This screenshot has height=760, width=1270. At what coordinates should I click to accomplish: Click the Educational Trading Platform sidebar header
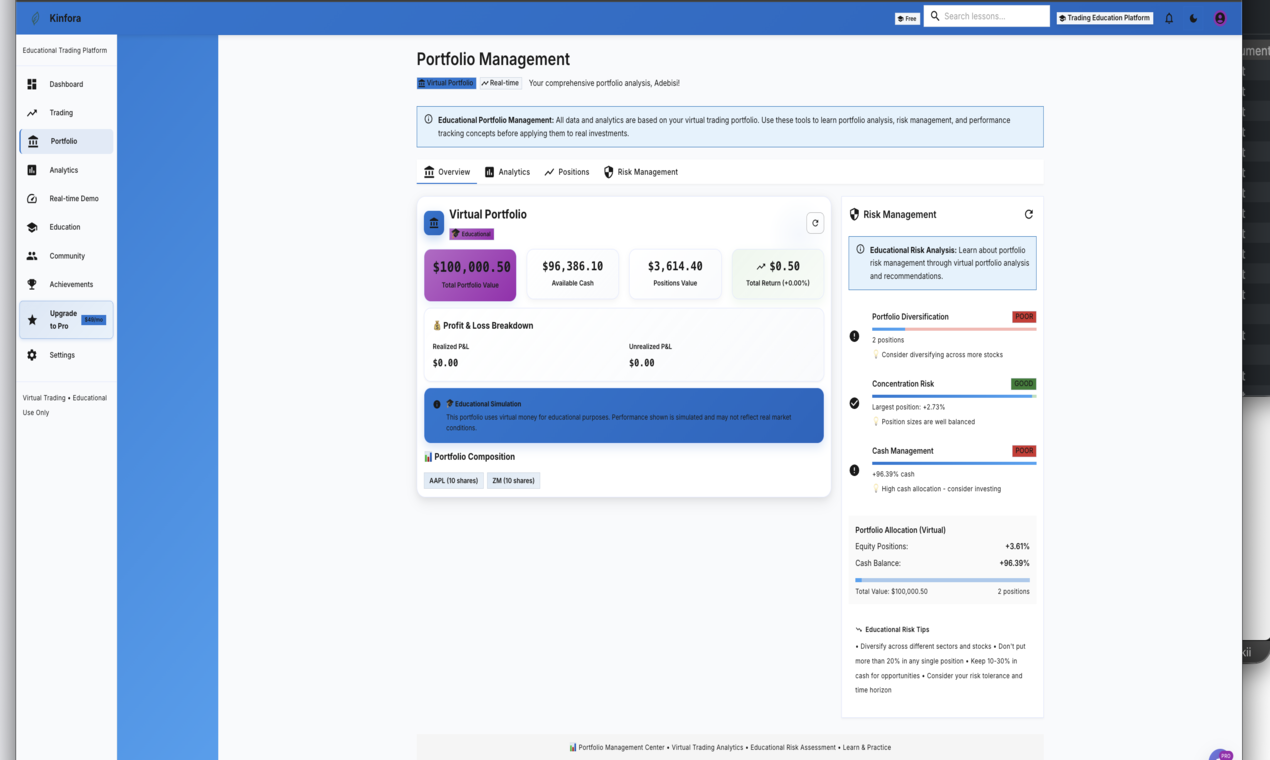pos(65,50)
